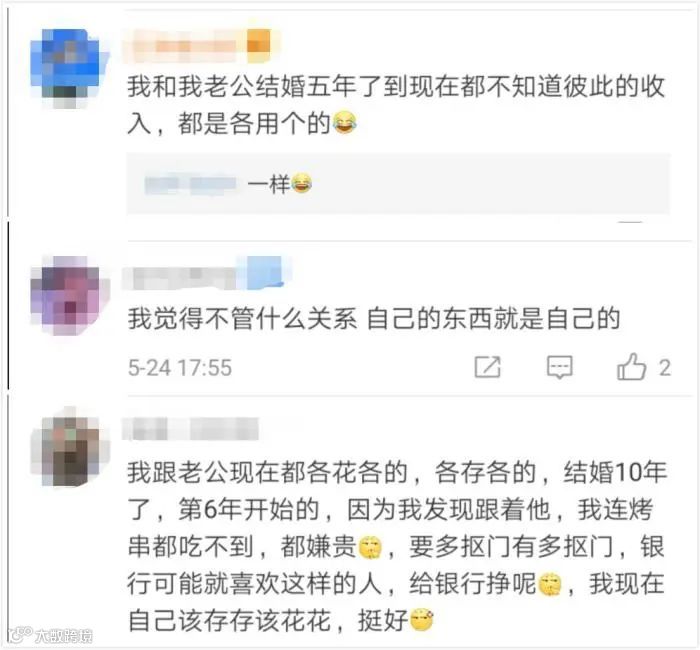
Task: Open the second commenter's blurred username
Action: tap(179, 277)
